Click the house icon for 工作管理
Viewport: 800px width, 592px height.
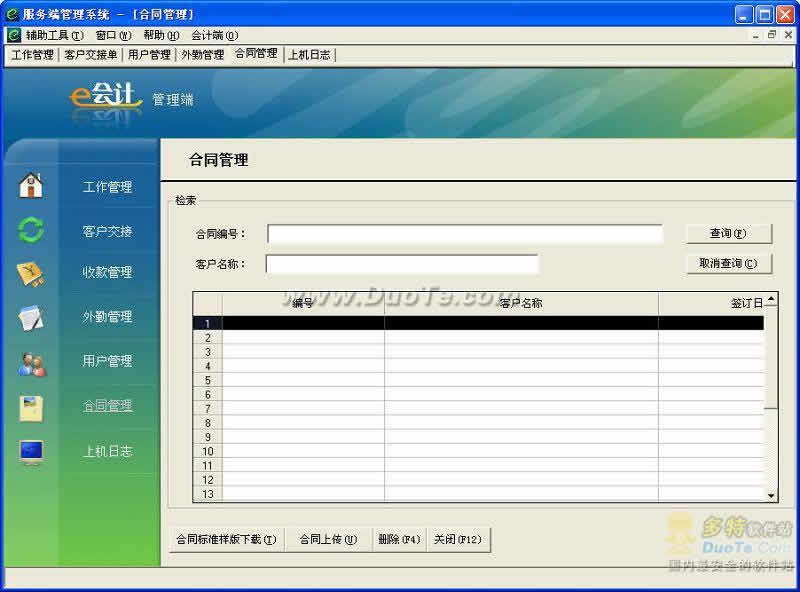pos(31,185)
